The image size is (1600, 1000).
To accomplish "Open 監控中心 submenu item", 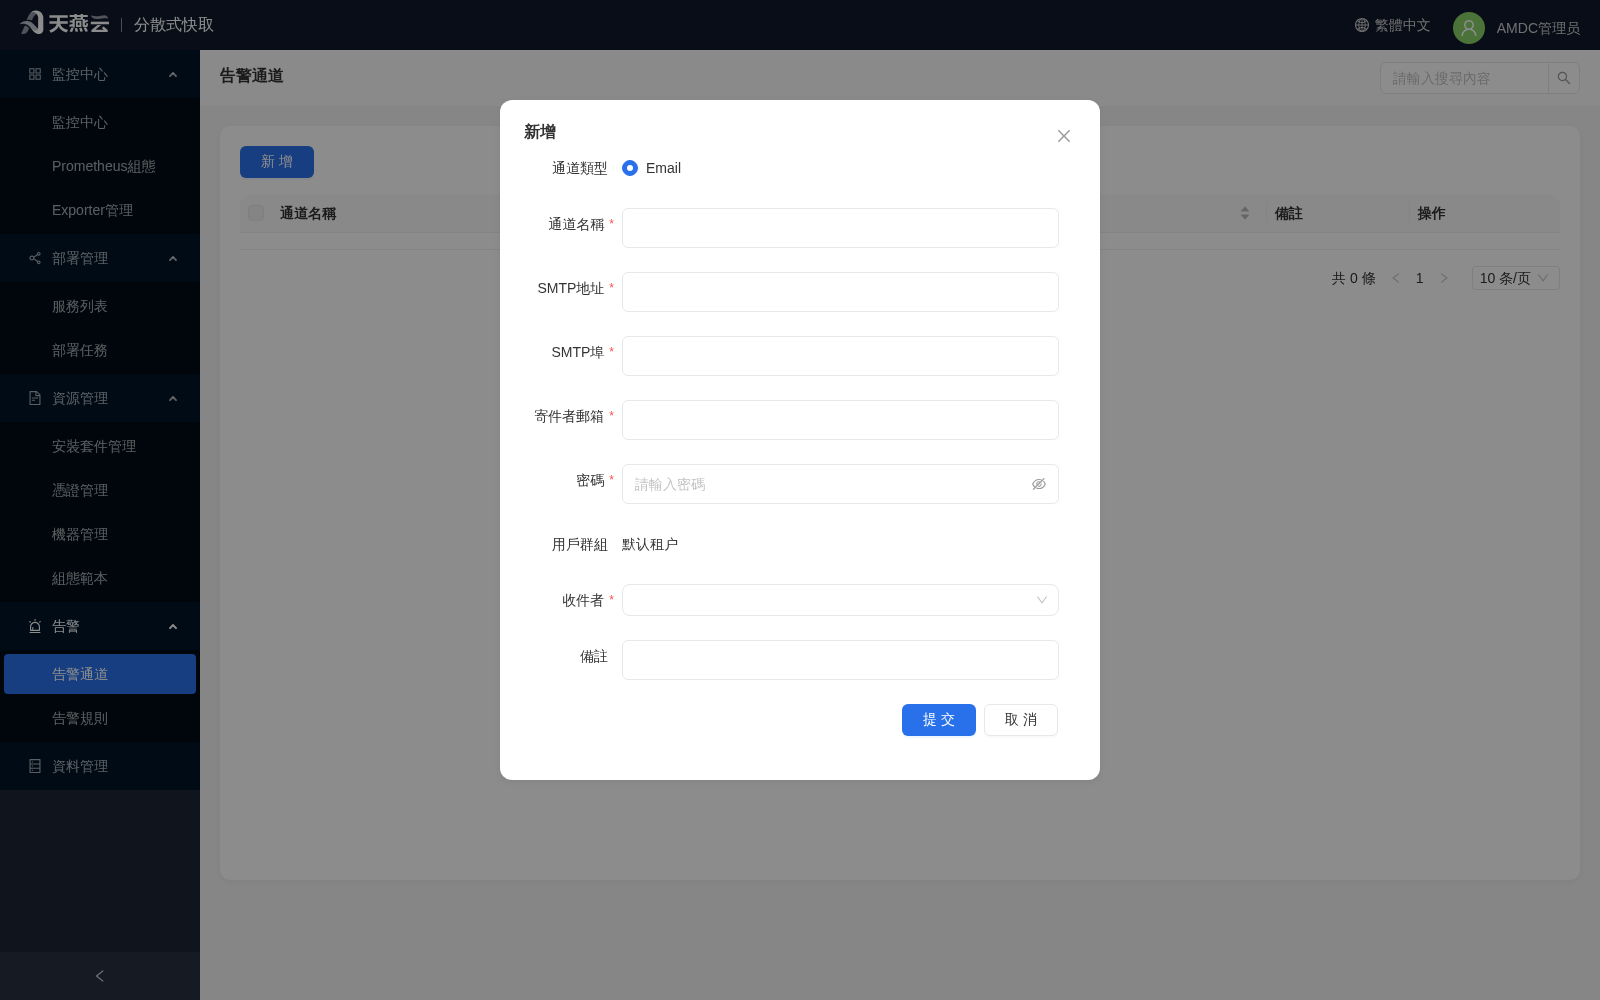I will 100,122.
